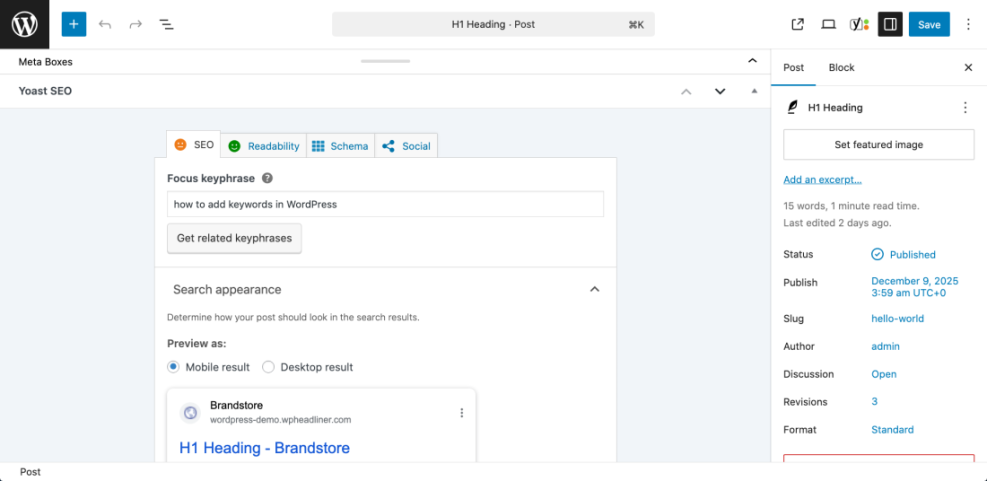
Task: Click the feather post icon in sidebar
Action: (792, 108)
